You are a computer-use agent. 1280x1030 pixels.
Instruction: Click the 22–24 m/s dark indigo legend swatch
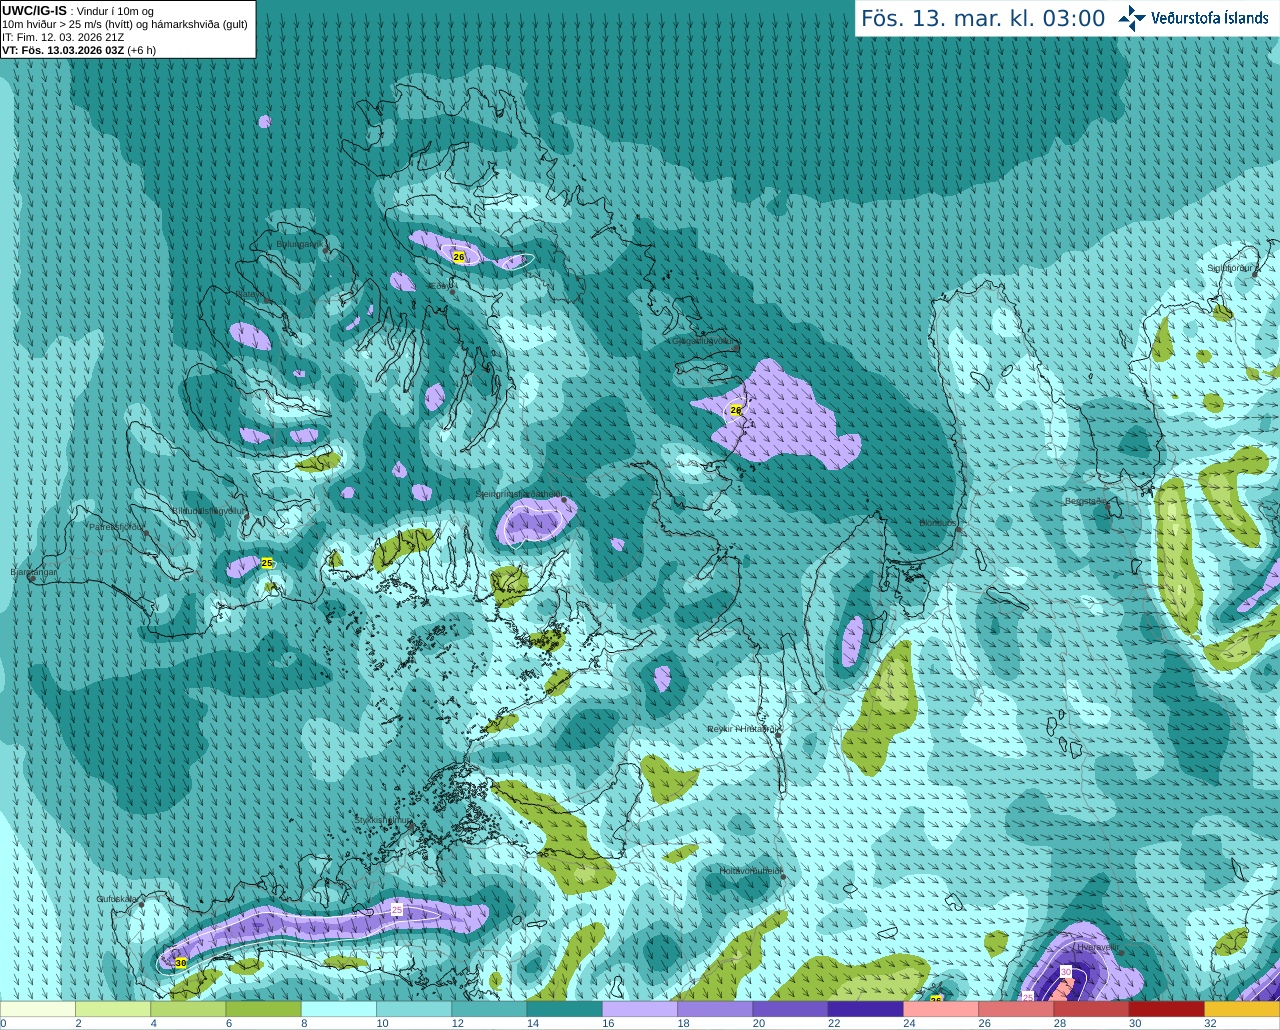pos(866,1009)
